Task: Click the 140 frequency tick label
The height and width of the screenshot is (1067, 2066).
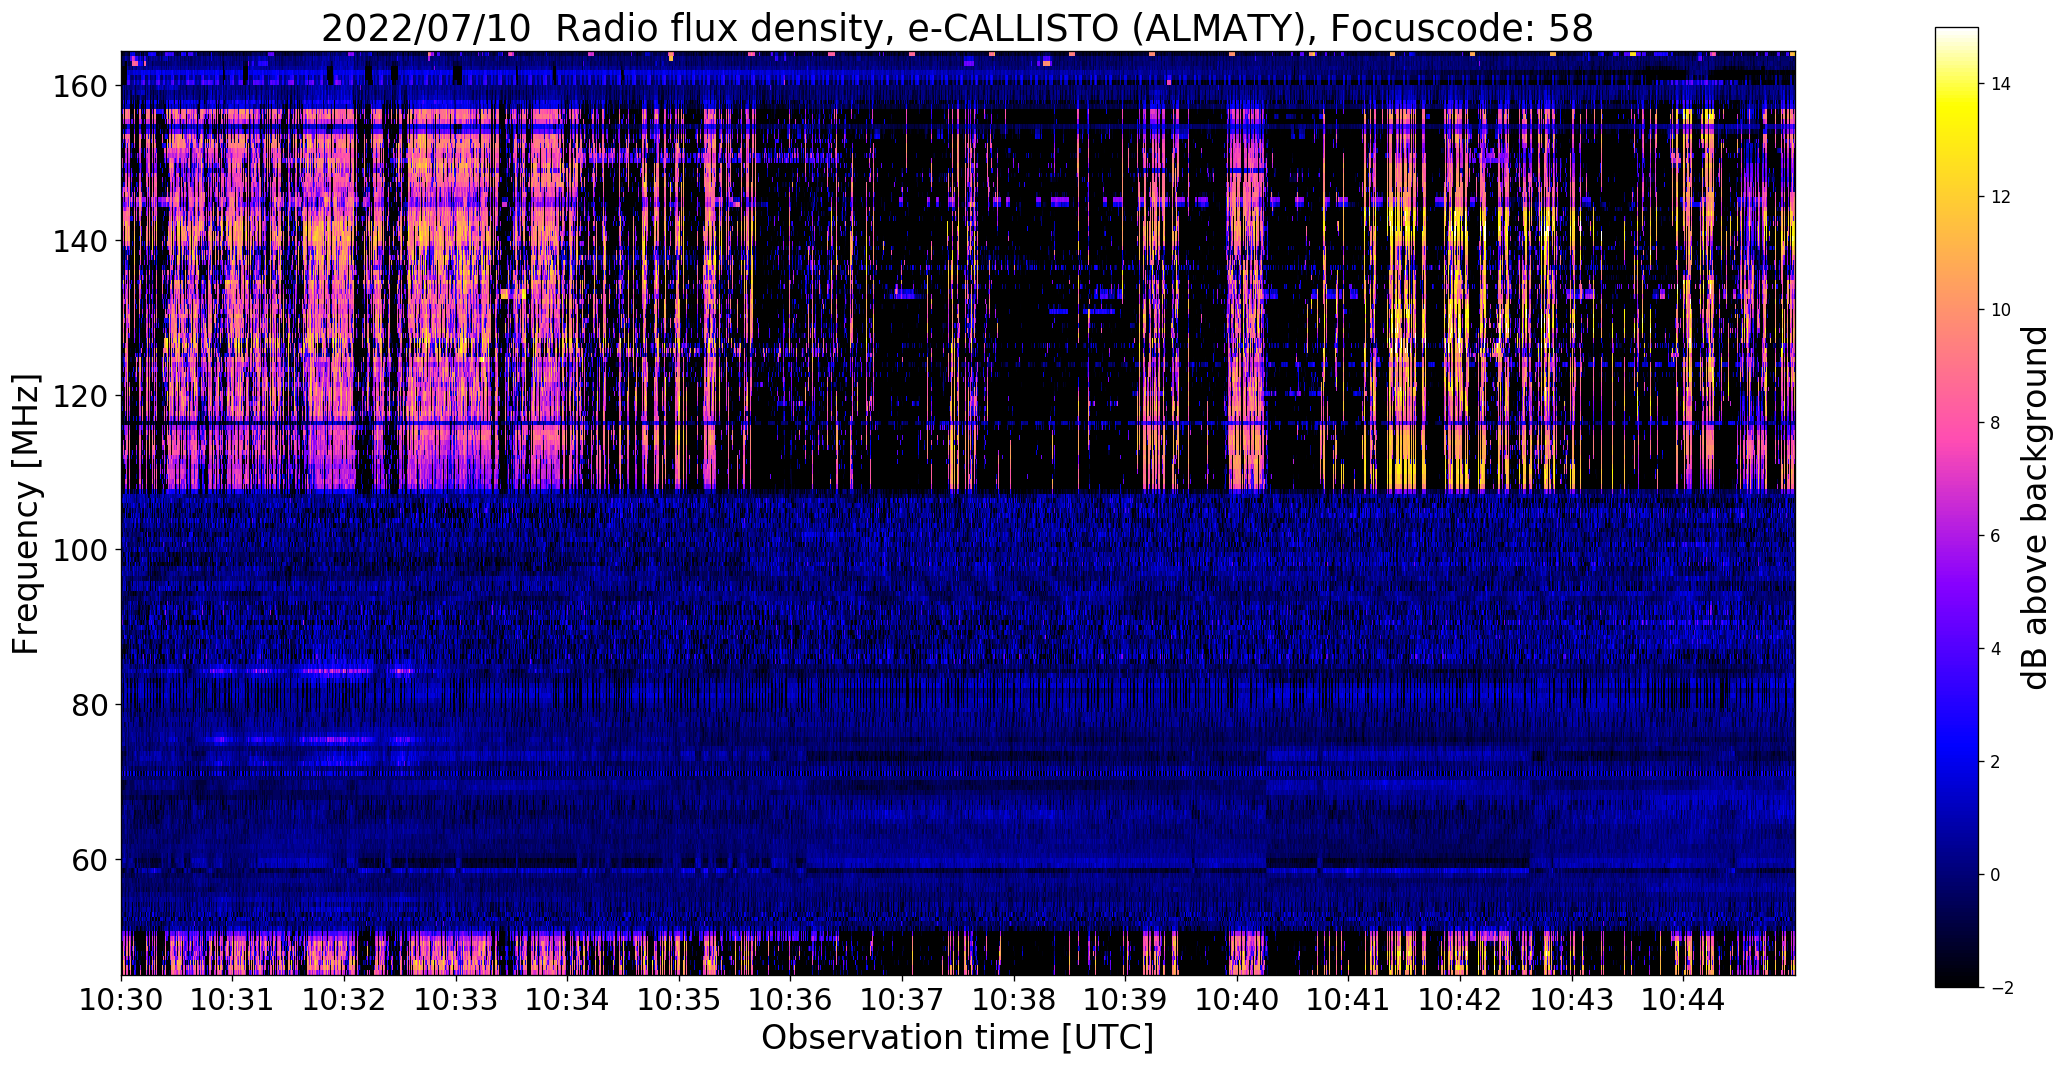Action: (79, 241)
